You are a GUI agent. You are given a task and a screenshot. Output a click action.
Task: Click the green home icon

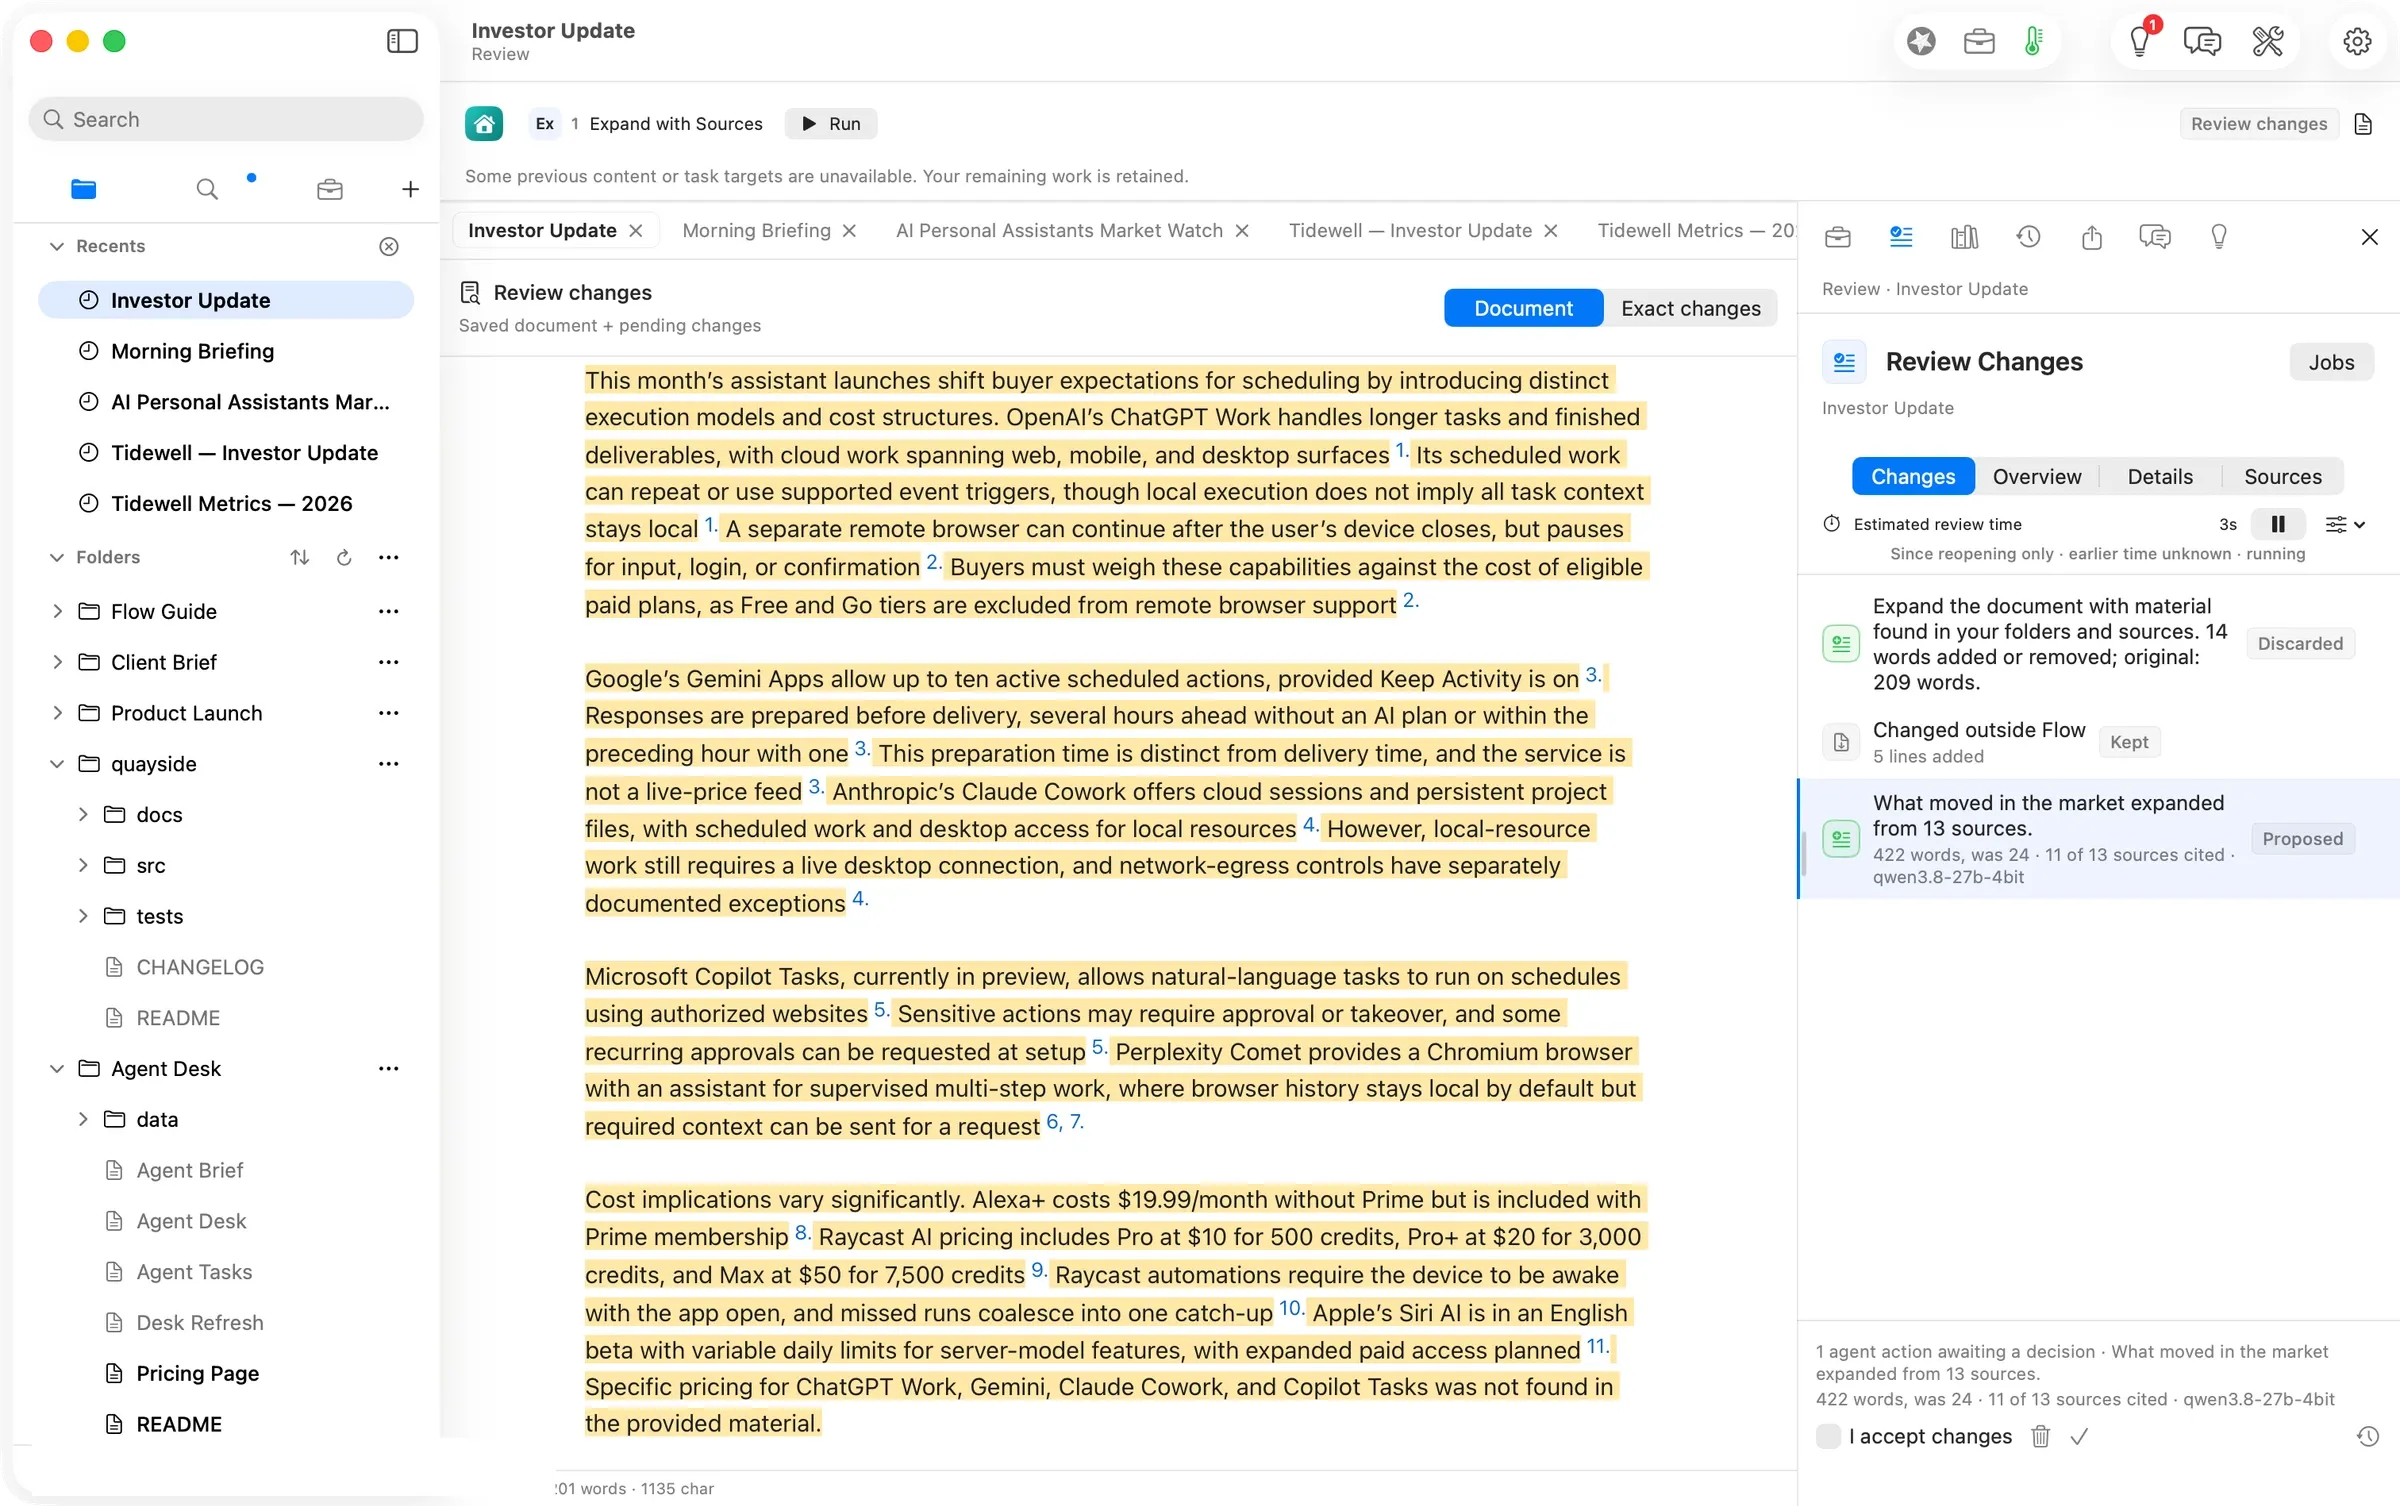pyautogui.click(x=484, y=124)
